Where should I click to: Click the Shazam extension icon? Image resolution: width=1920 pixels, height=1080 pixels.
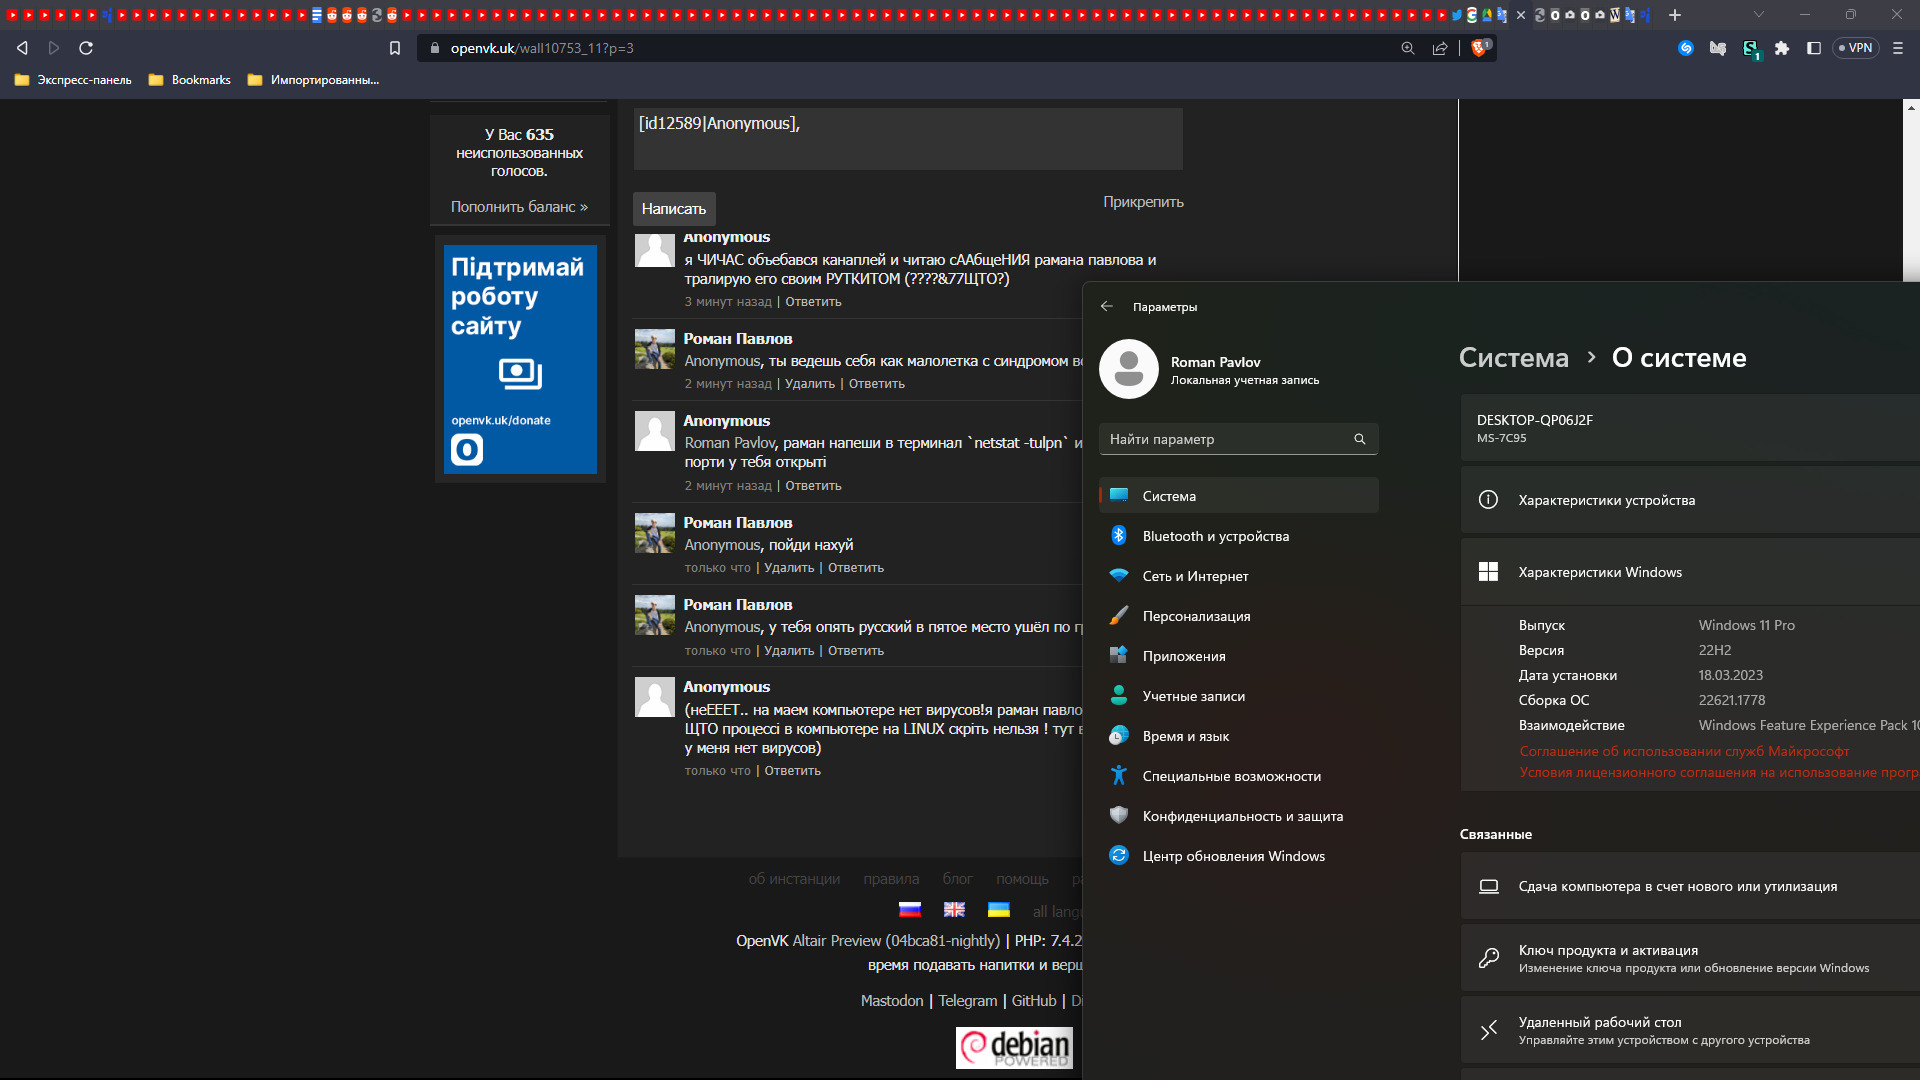(1686, 48)
